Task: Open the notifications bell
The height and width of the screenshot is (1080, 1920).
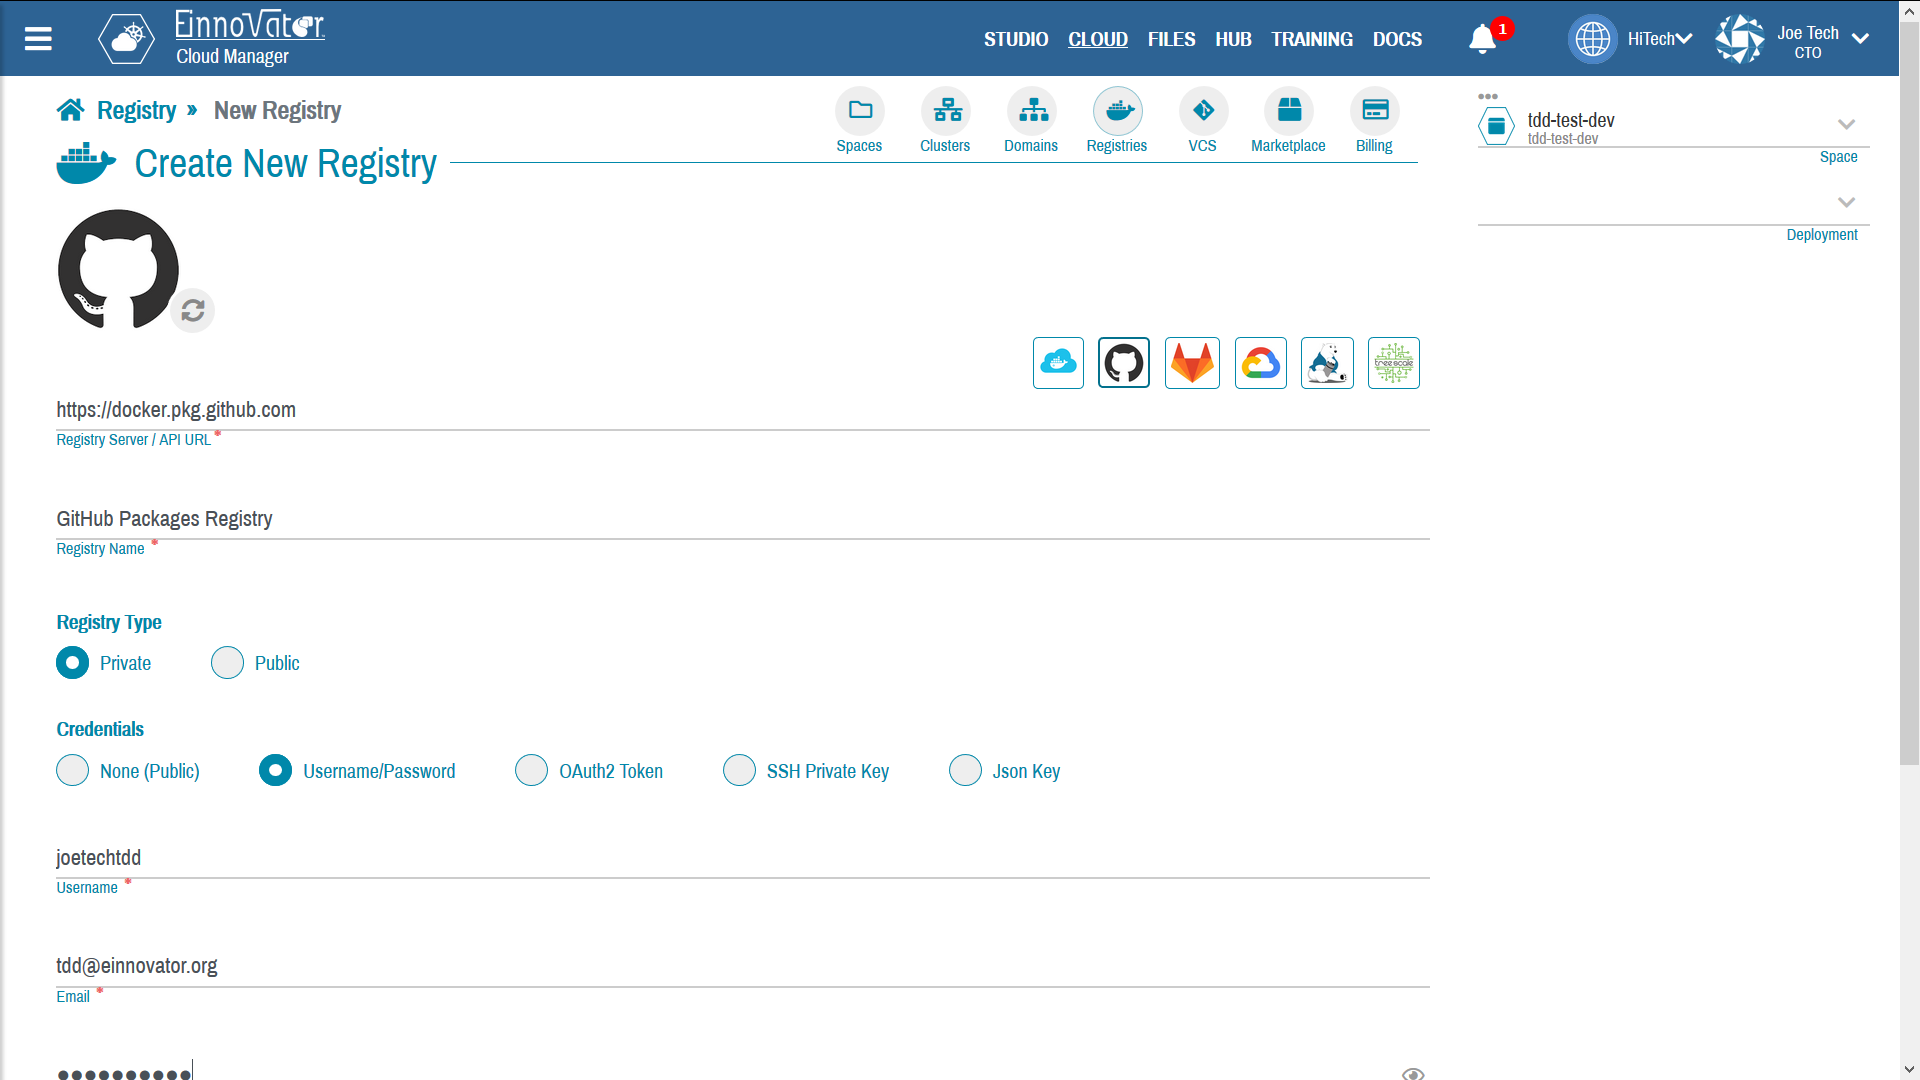Action: [1482, 39]
